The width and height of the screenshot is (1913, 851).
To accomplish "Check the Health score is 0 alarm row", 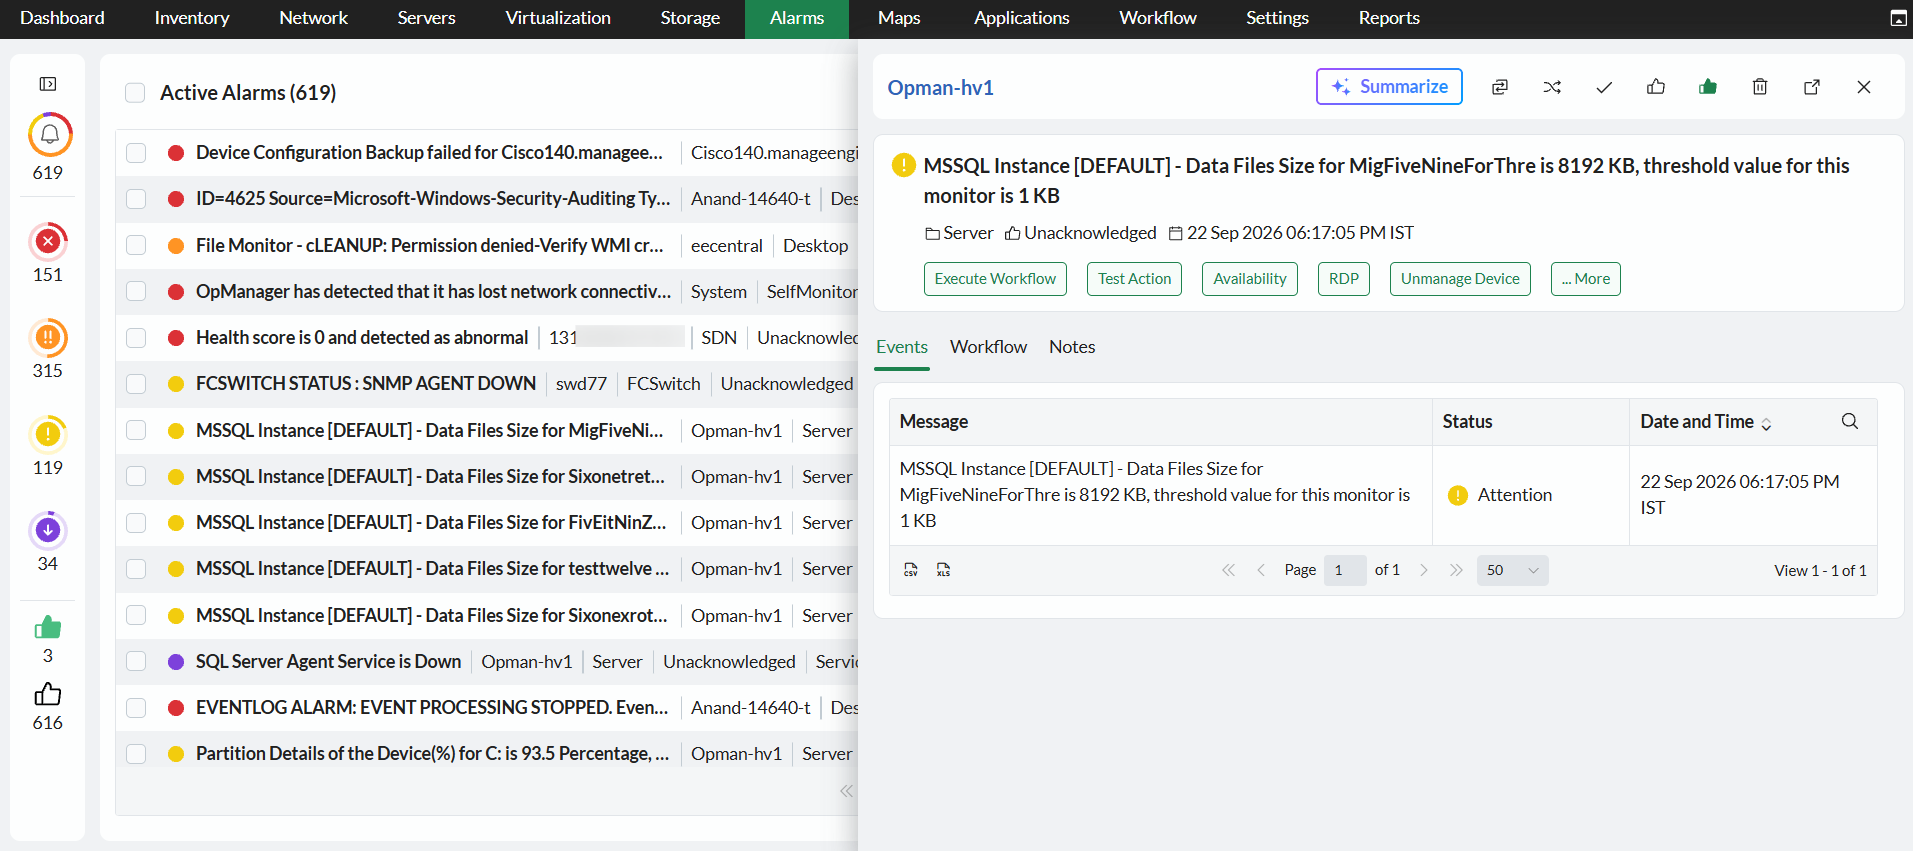I will (x=136, y=338).
